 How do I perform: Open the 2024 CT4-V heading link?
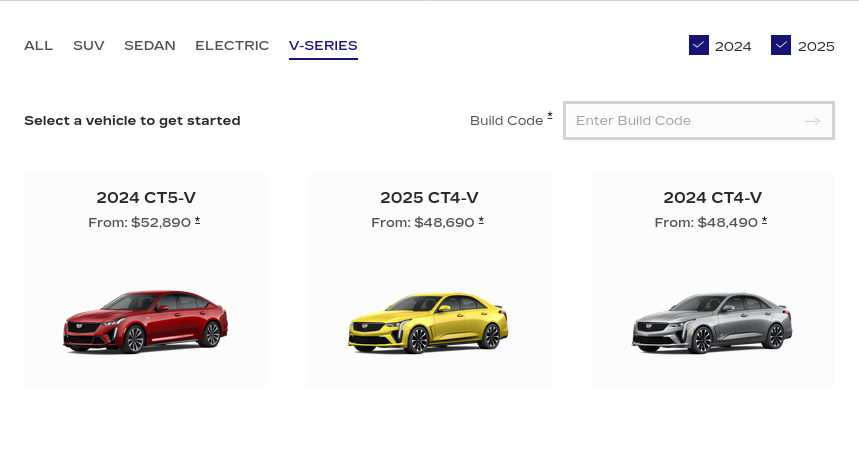point(712,197)
